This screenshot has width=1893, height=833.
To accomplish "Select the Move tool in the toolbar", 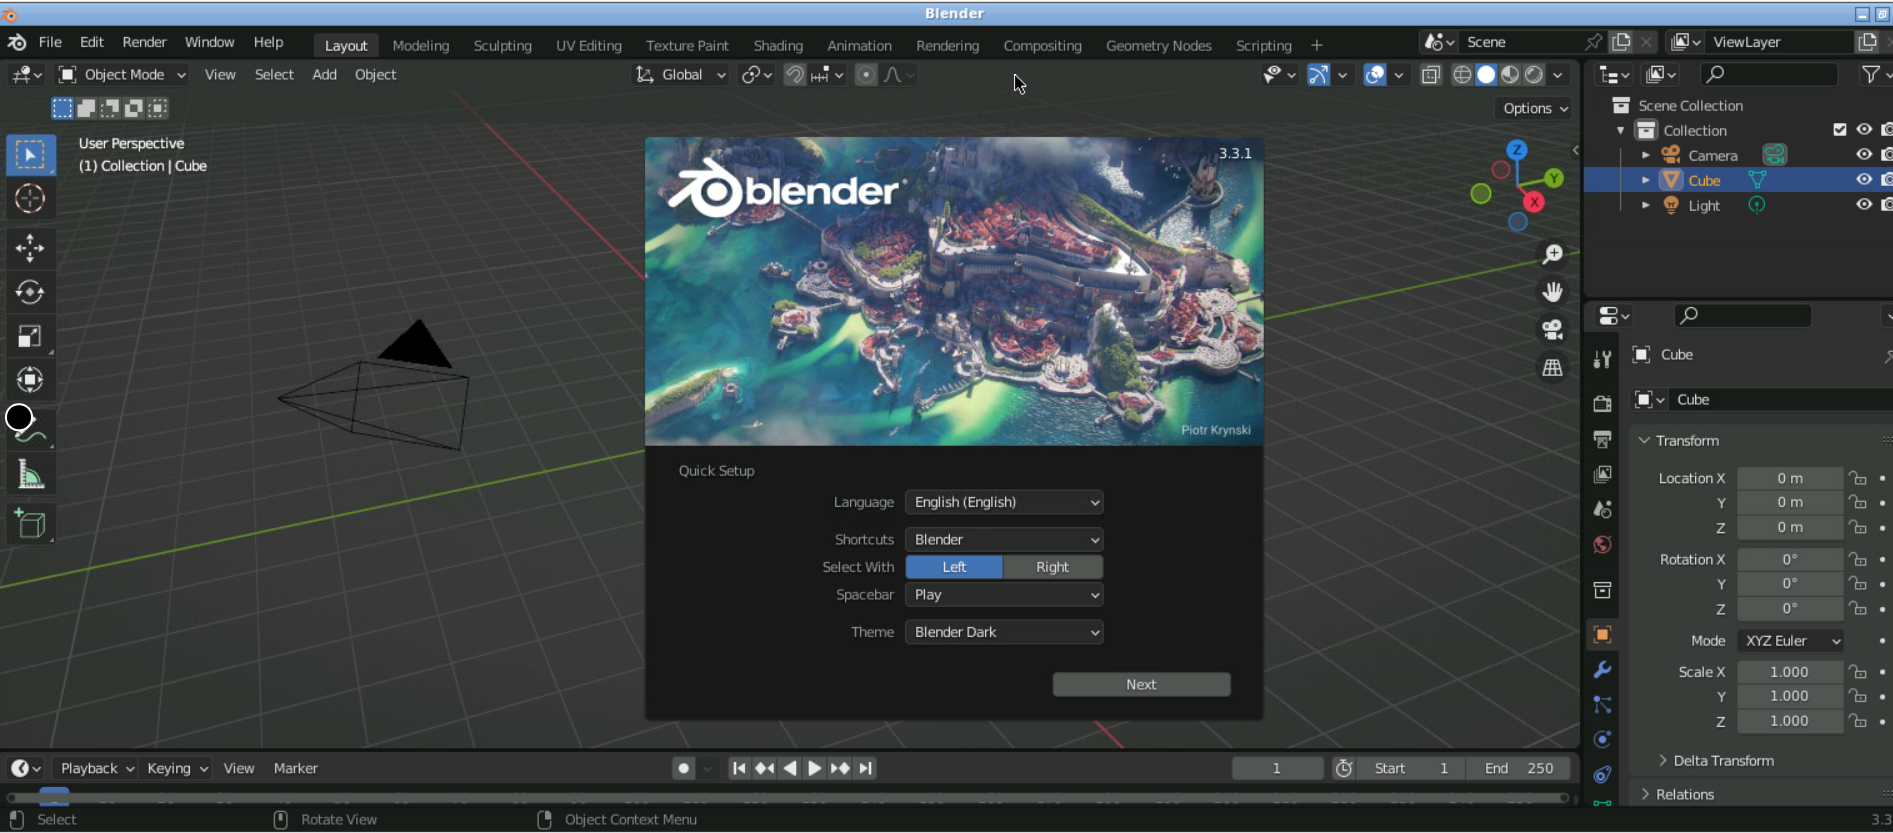I will [30, 248].
